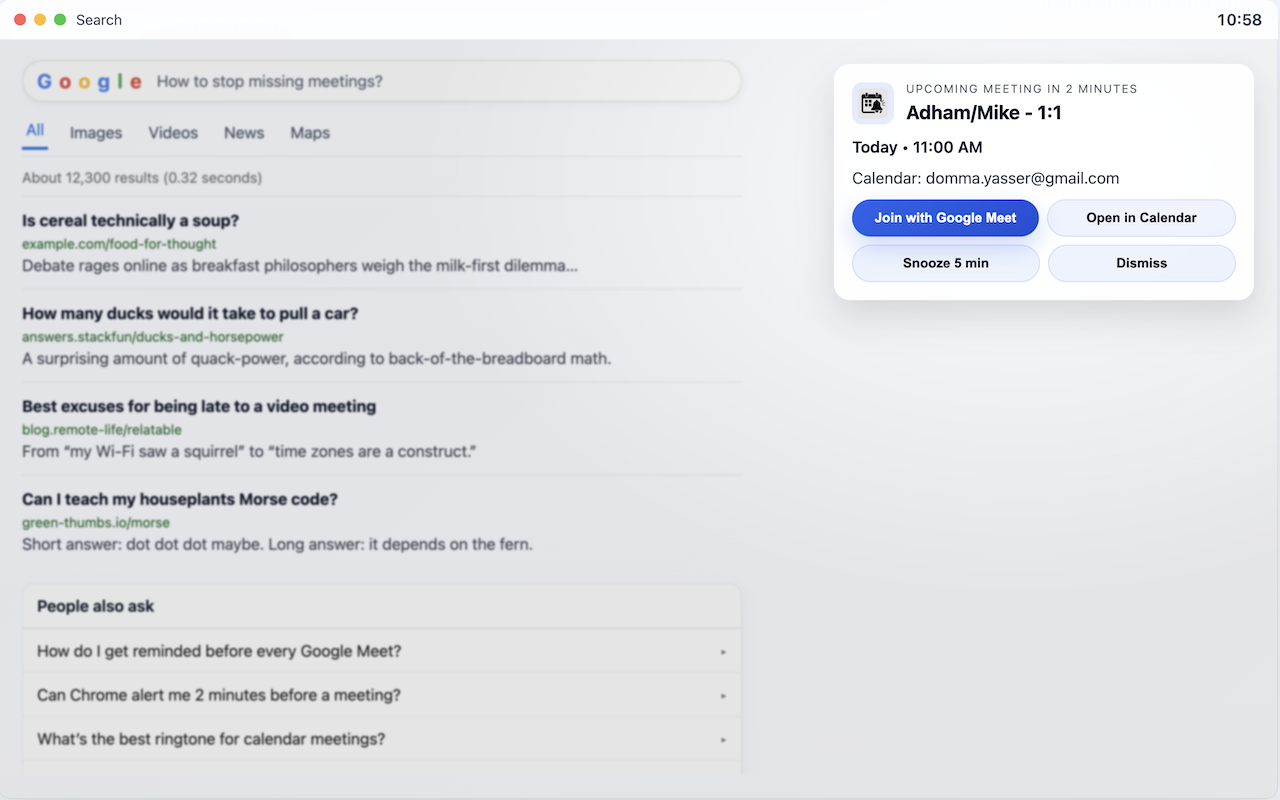Viewport: 1280px width, 800px height.
Task: Switch to the Images tab
Action: pyautogui.click(x=96, y=133)
